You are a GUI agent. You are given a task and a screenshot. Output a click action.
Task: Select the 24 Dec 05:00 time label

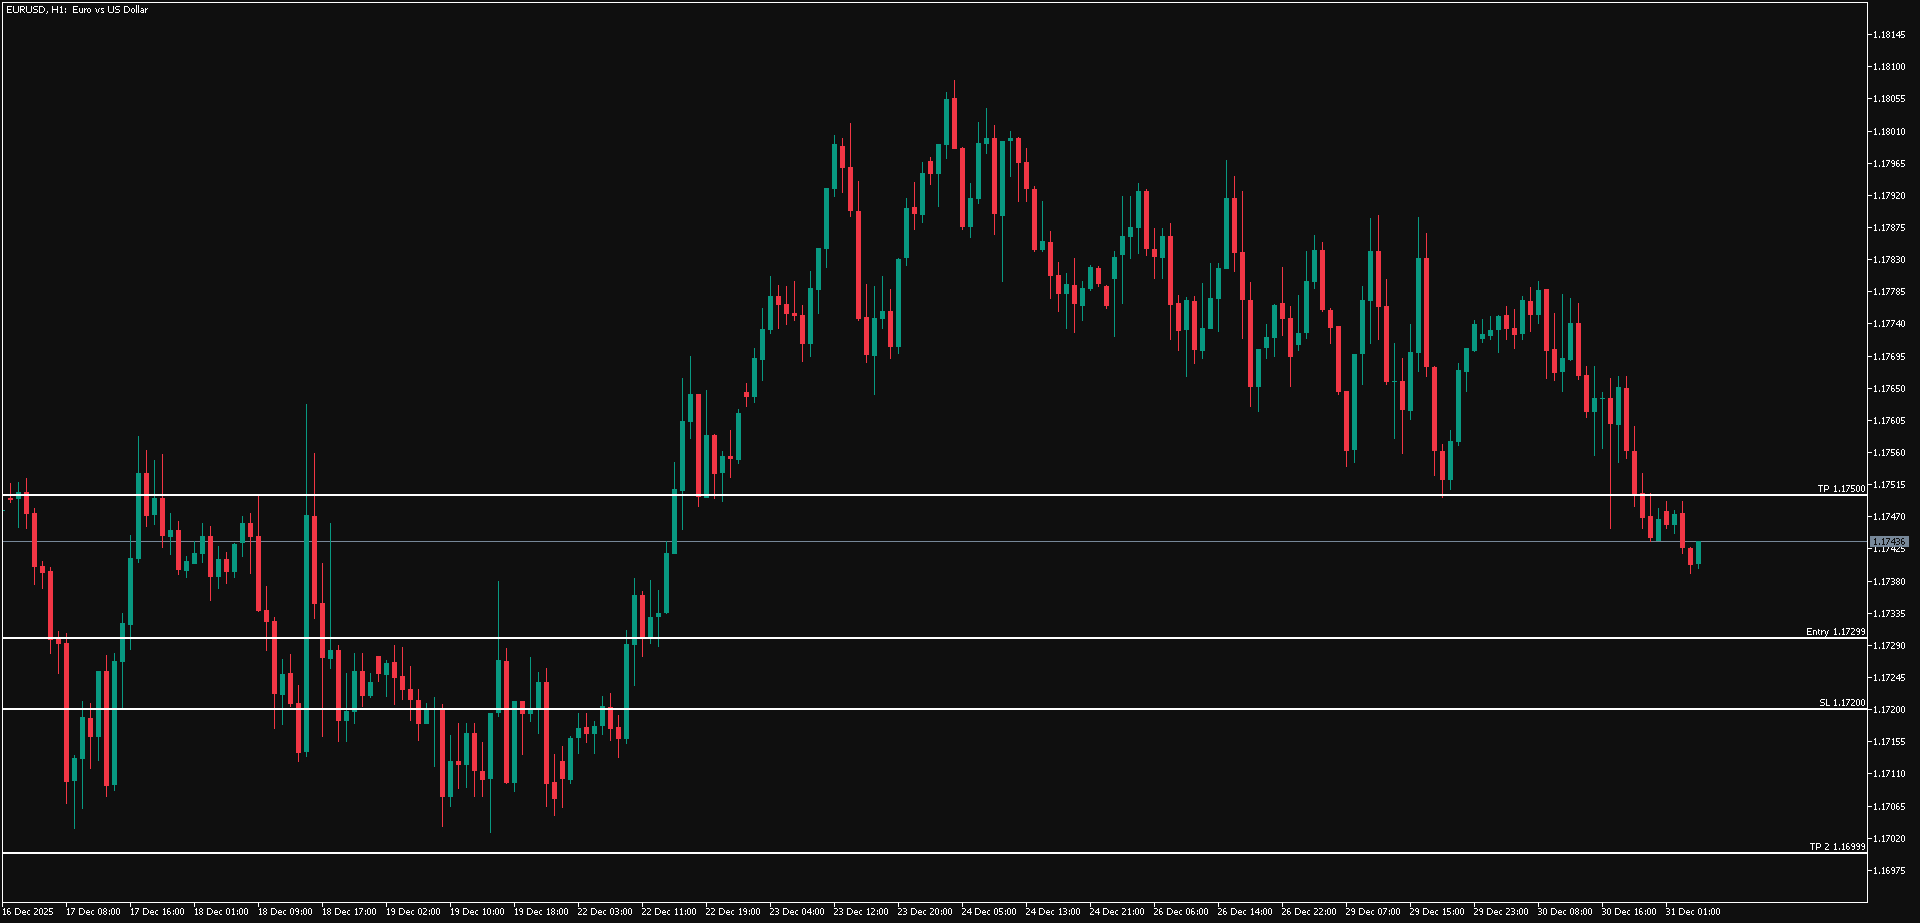click(989, 912)
